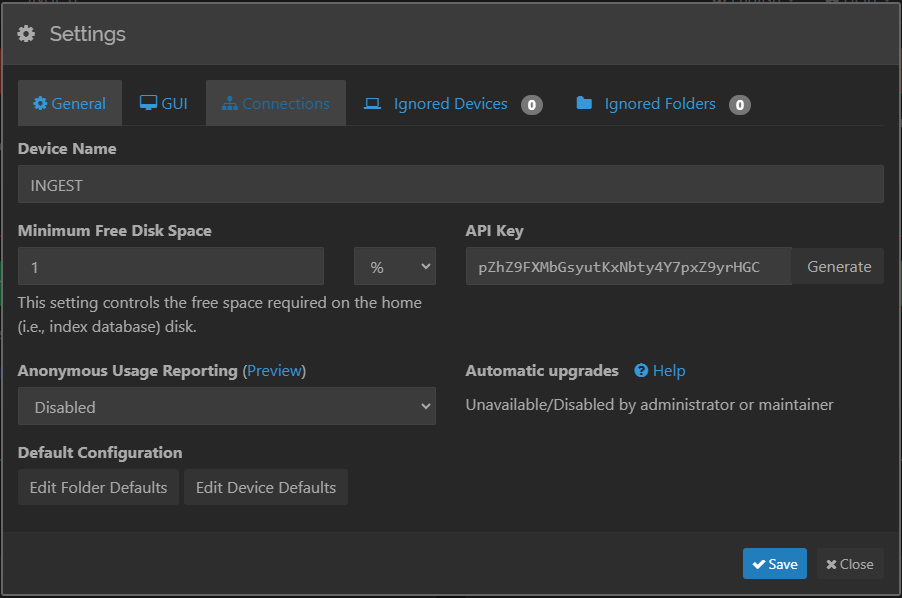The image size is (902, 598).
Task: Open Edit Device Defaults
Action: 266,487
